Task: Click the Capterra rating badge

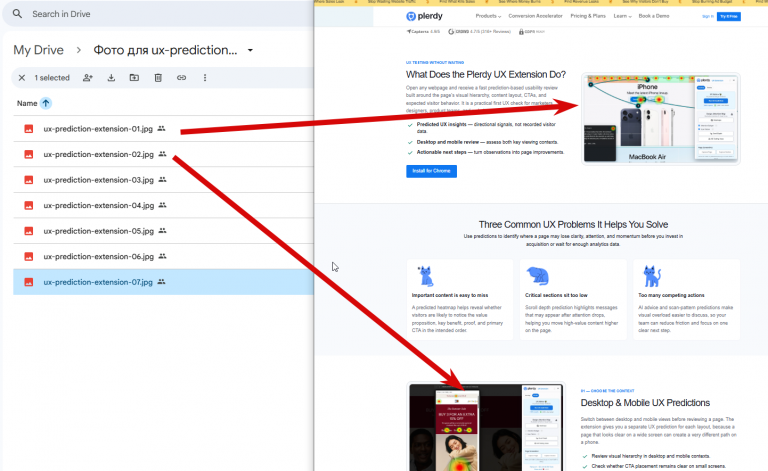Action: tap(423, 31)
